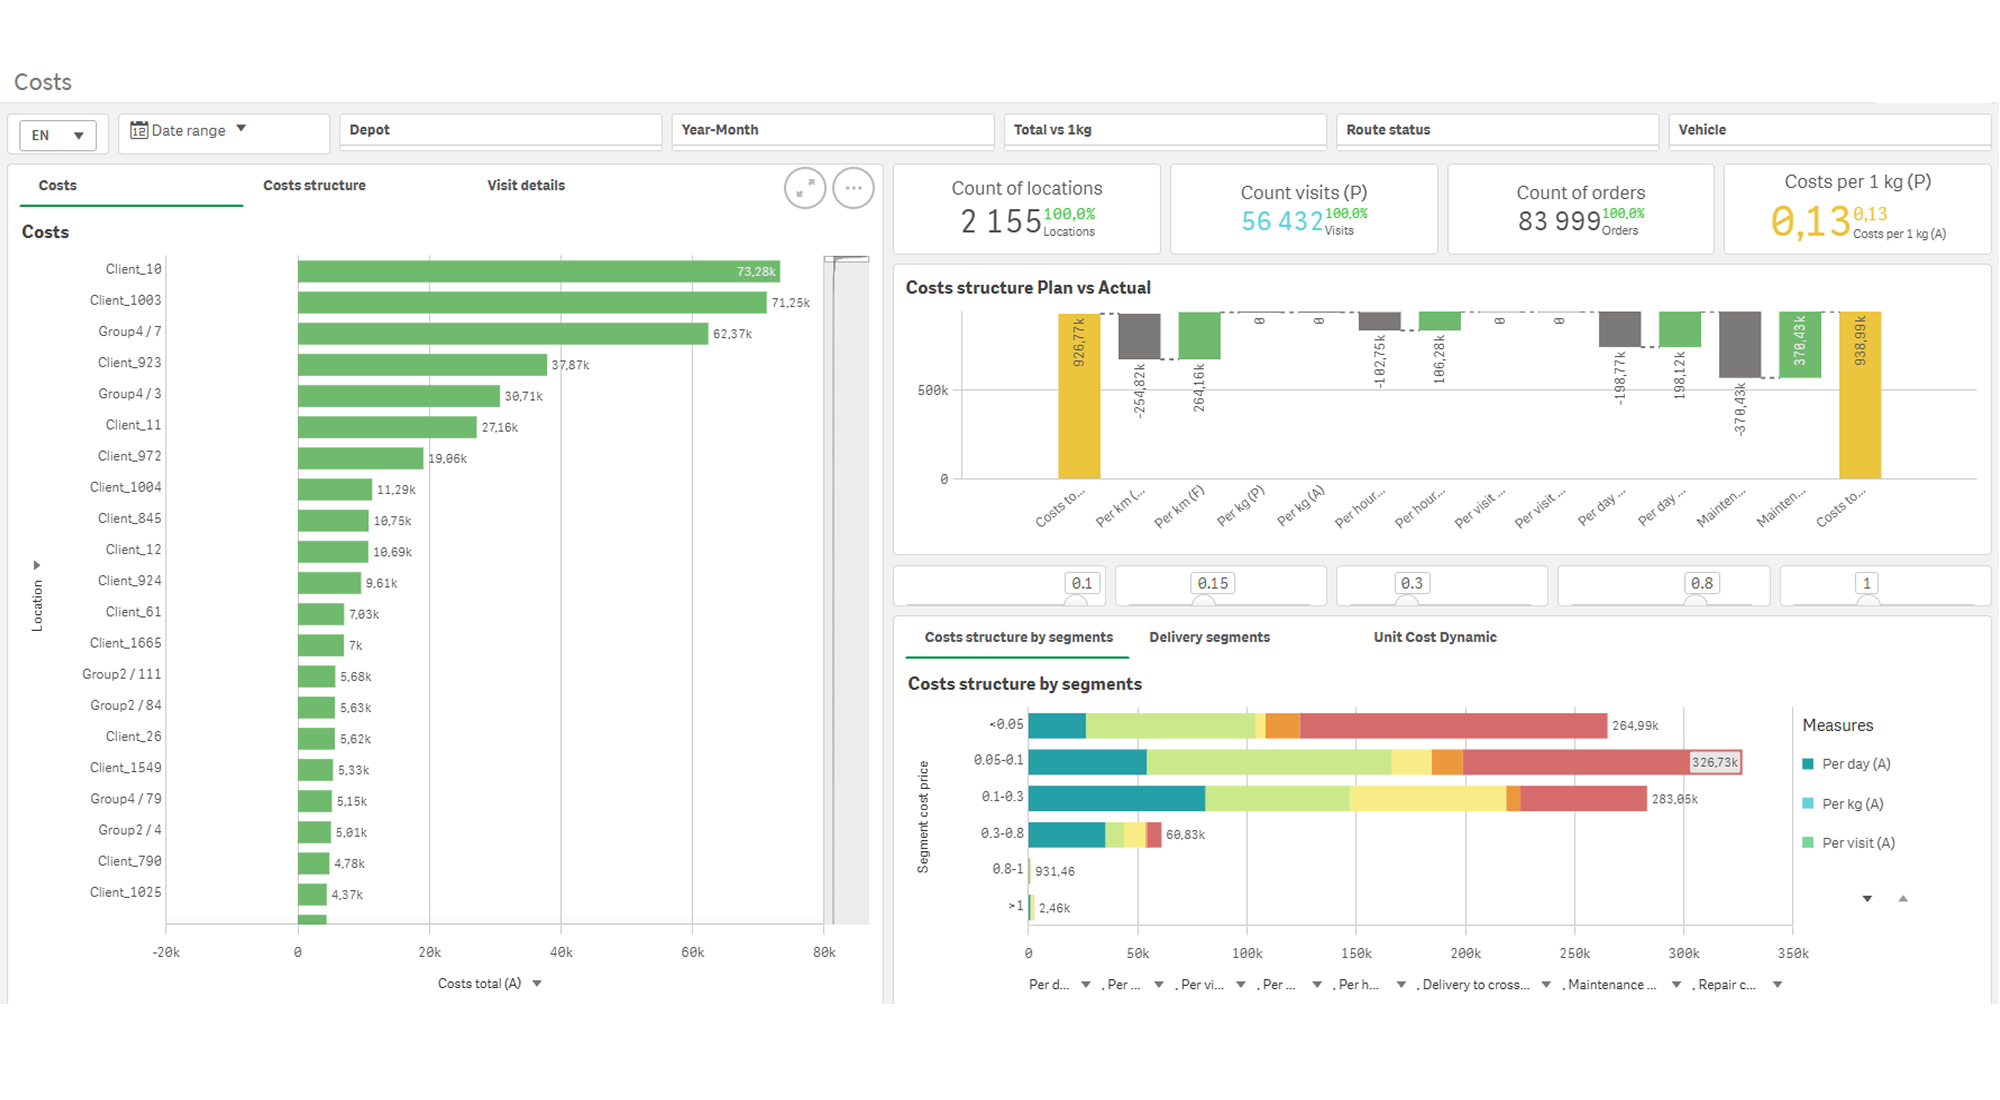Open the Depot filter

(500, 131)
